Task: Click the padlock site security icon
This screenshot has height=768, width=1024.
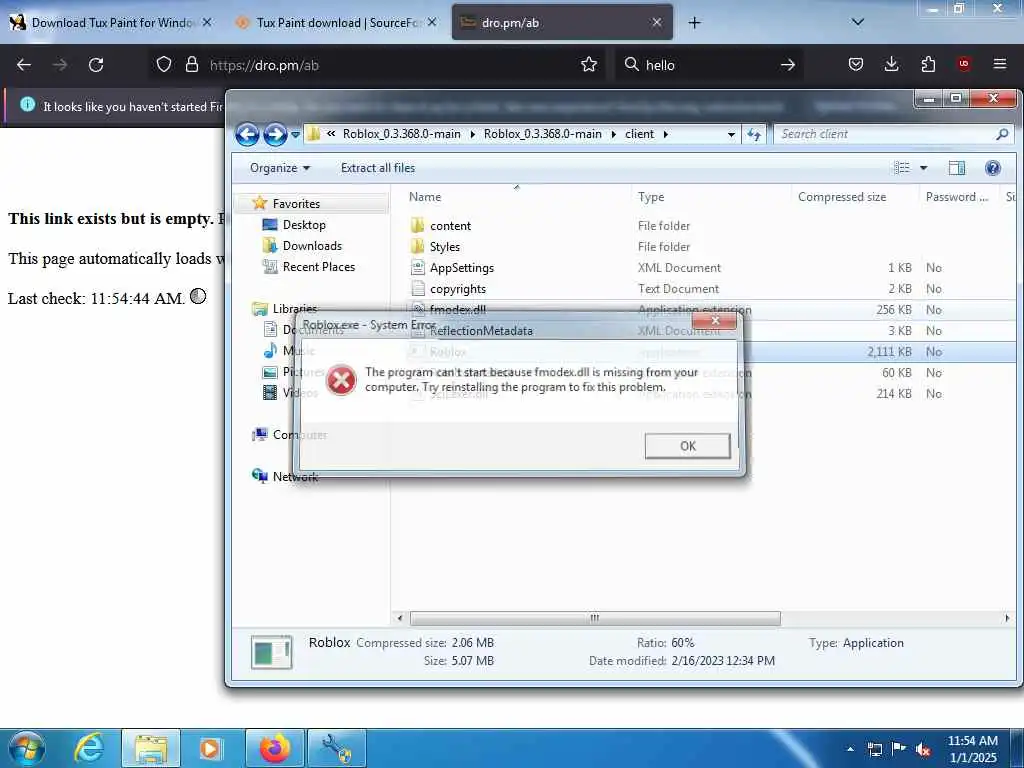Action: 191,65
